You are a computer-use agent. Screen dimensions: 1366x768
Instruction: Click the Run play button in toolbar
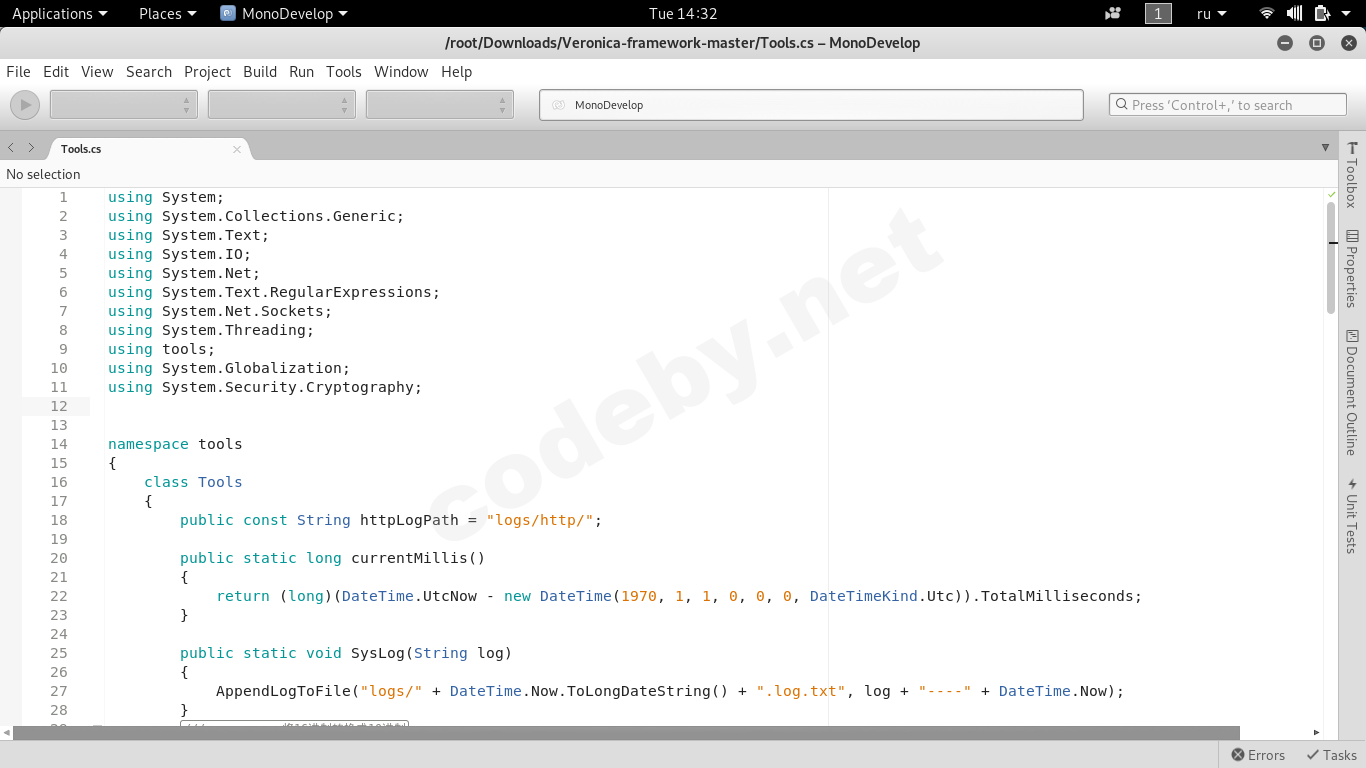click(25, 105)
